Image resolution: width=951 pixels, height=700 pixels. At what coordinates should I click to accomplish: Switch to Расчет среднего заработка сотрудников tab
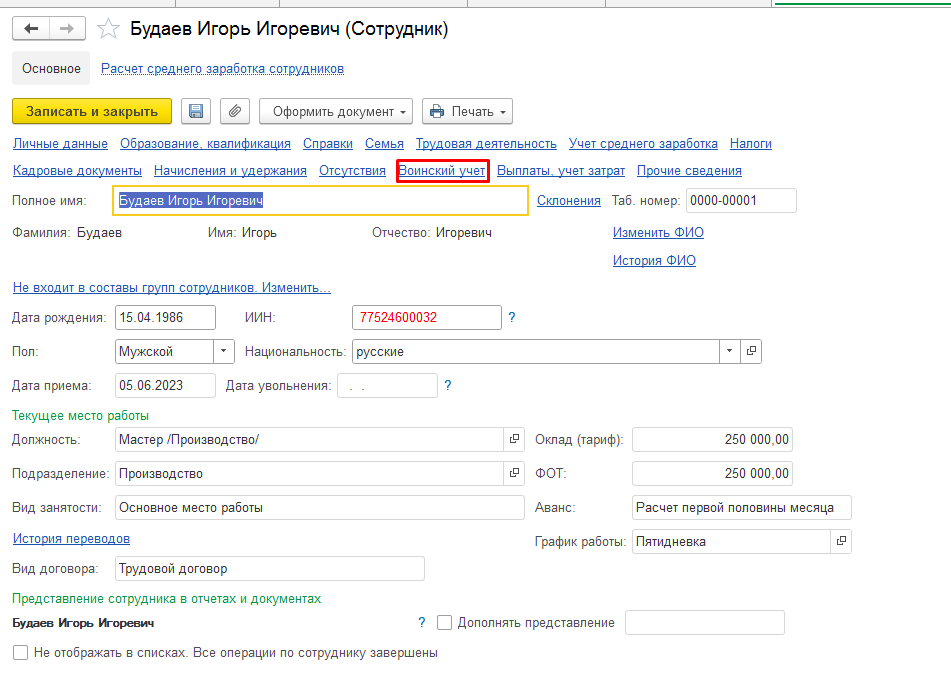(x=222, y=69)
